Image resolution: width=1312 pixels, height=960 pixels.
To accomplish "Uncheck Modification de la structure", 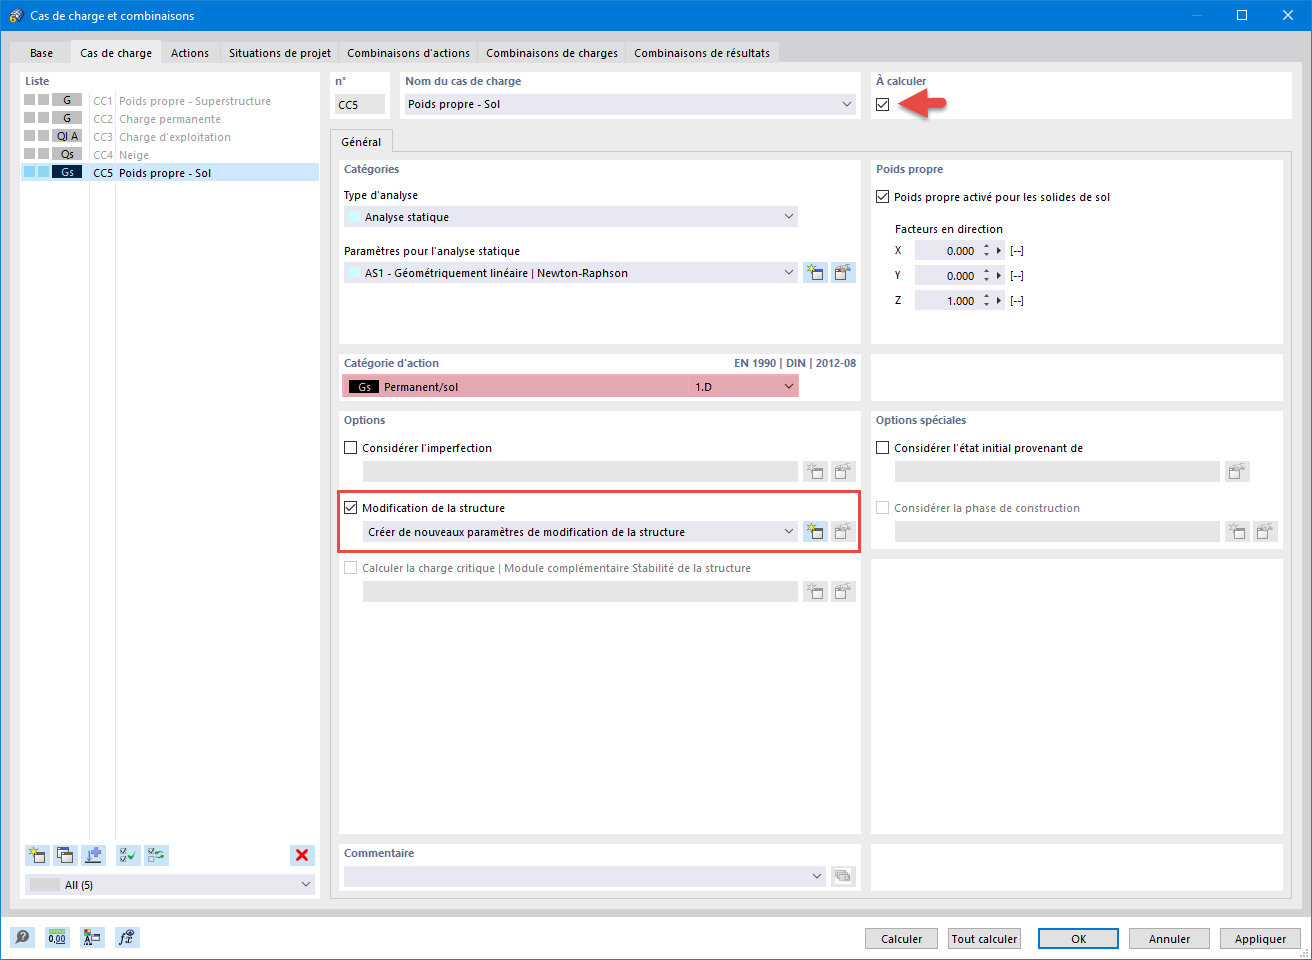I will [x=350, y=508].
